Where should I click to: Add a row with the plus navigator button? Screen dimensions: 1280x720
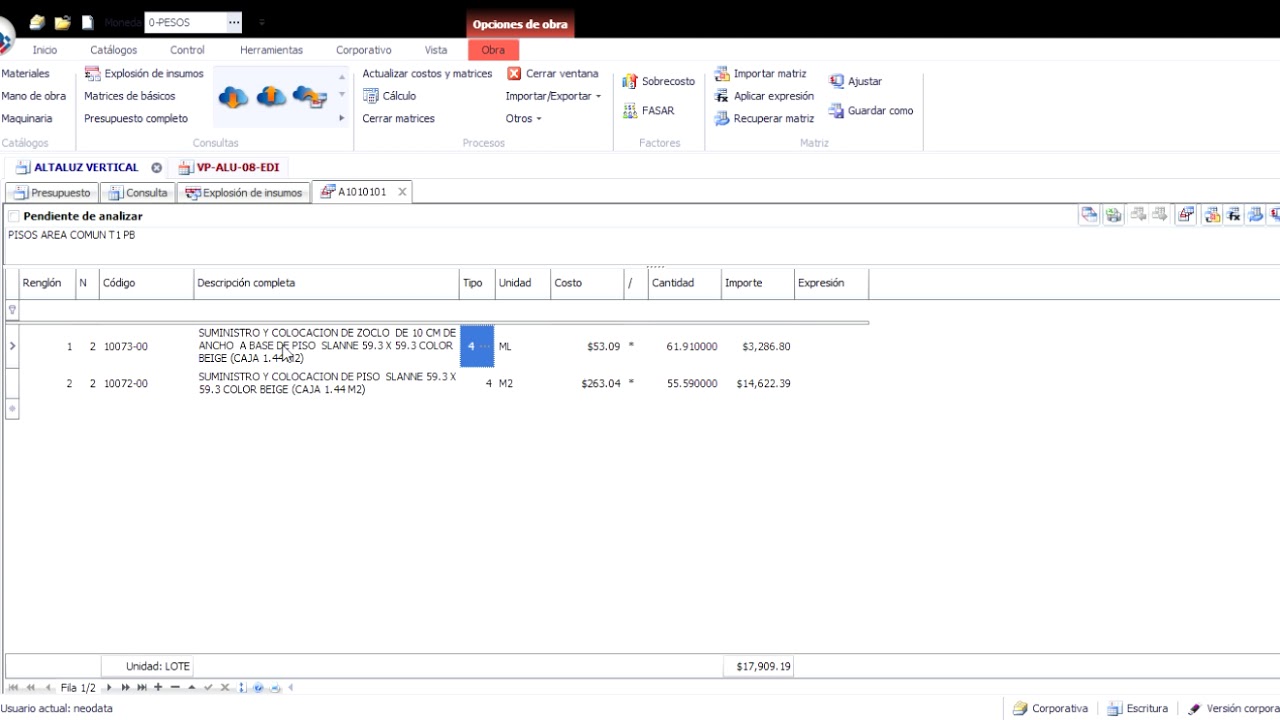(158, 688)
